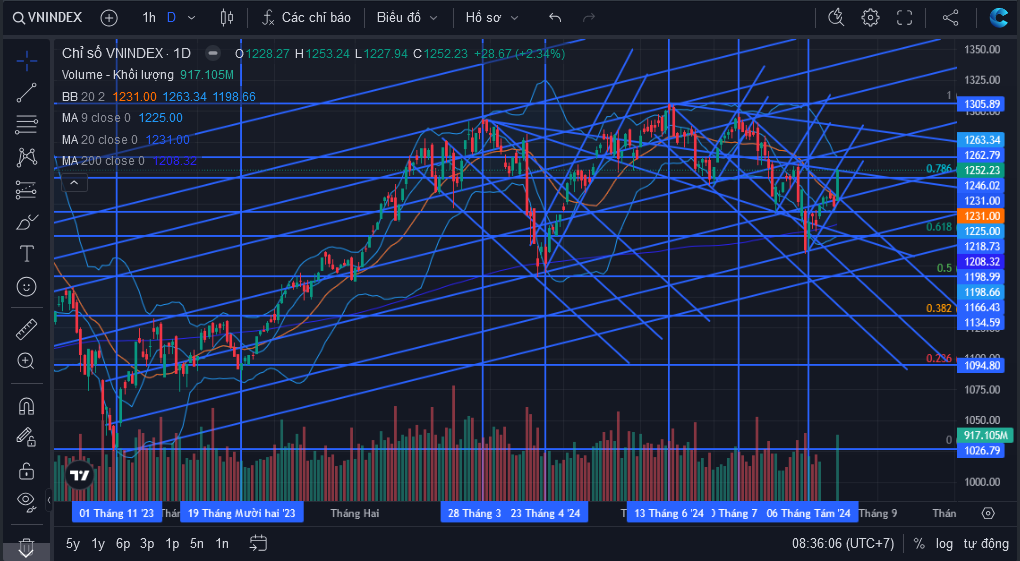The width and height of the screenshot is (1020, 561).
Task: Open candlestick chart style selector
Action: click(x=227, y=18)
